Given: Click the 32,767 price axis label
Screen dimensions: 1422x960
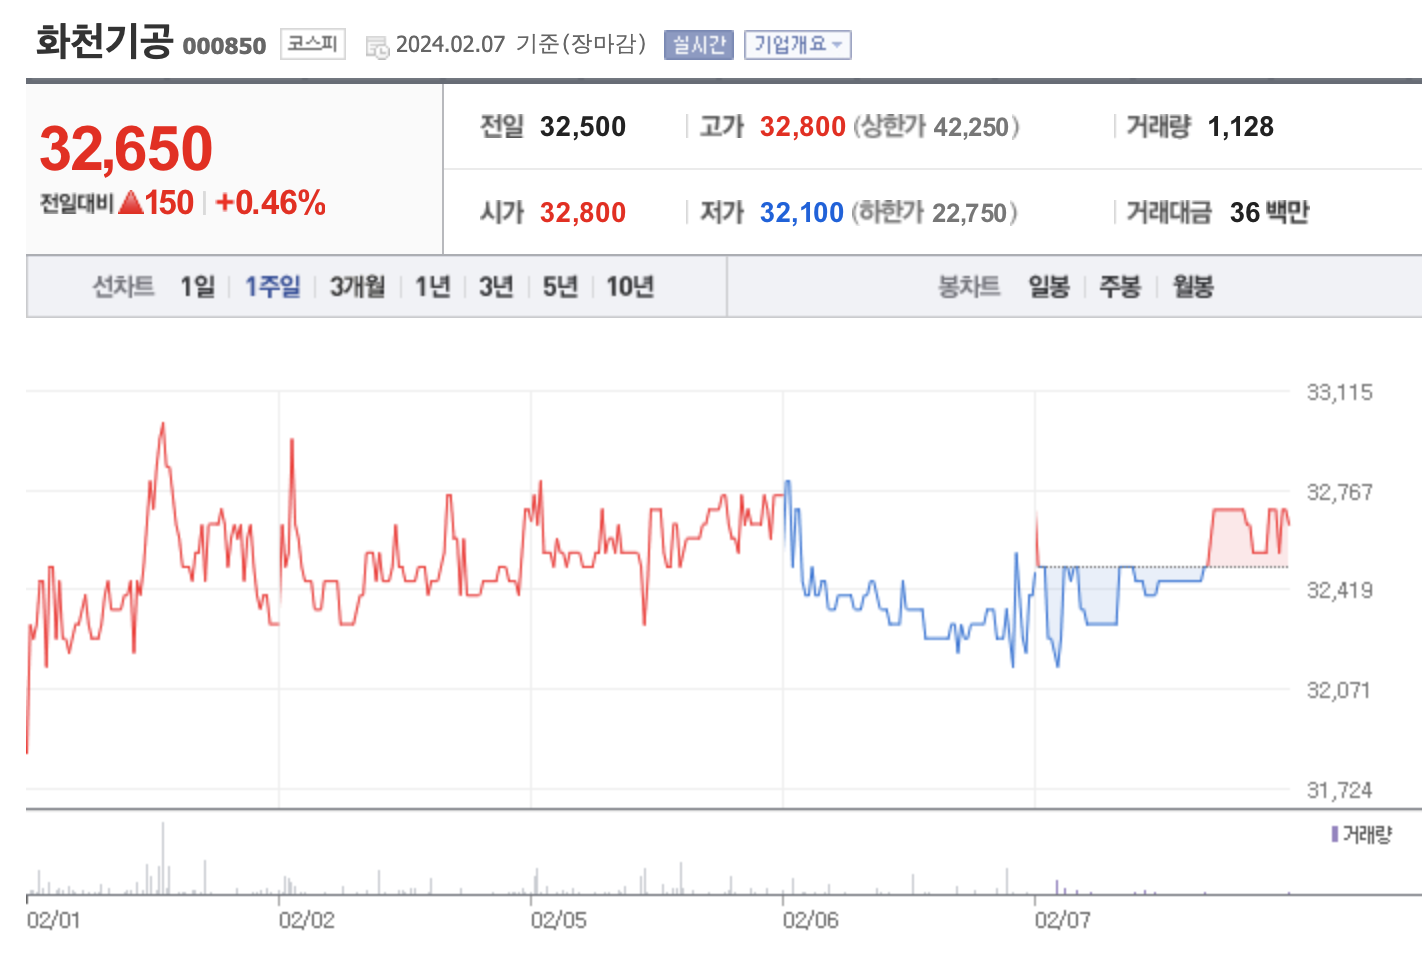Looking at the screenshot, I should click(1339, 492).
